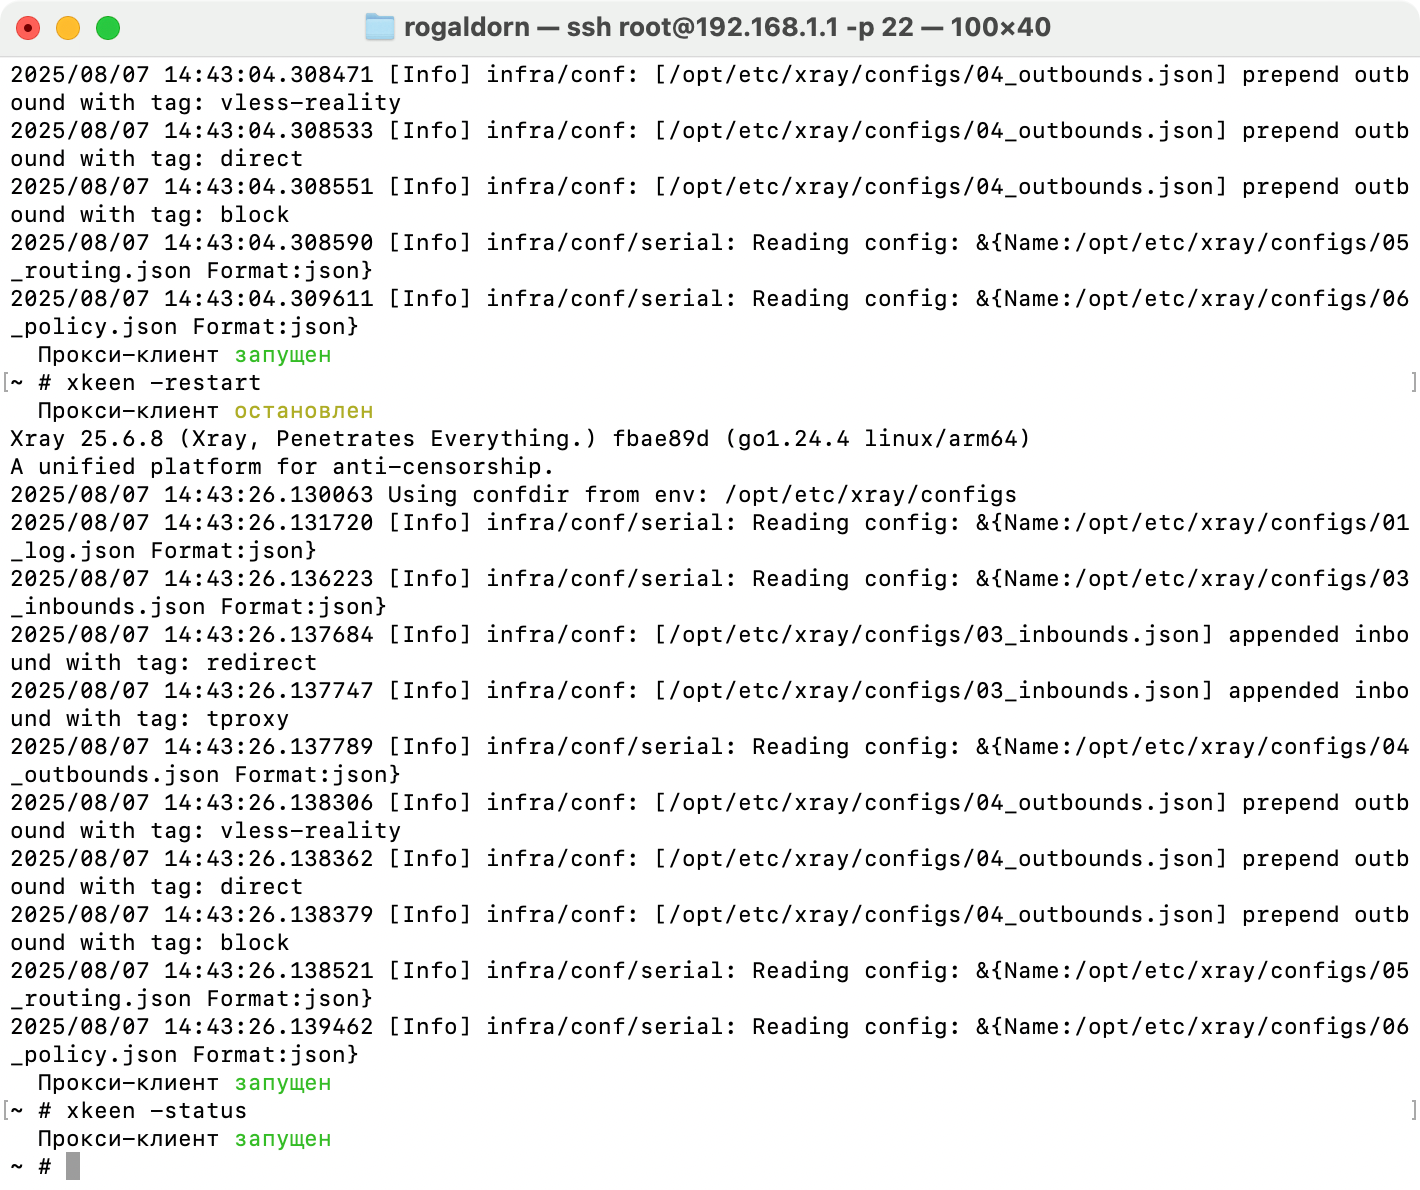Click the 'xkeen -status' command text
The width and height of the screenshot is (1420, 1190).
(156, 1111)
